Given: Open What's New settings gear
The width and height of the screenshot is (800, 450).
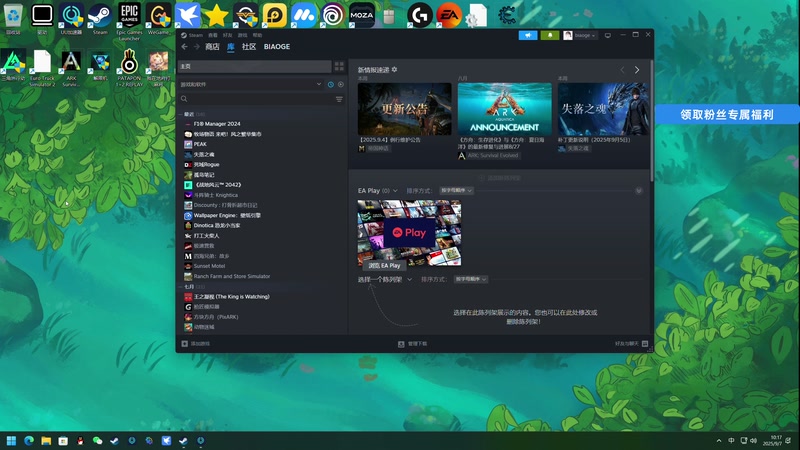Looking at the screenshot, I should [x=394, y=69].
